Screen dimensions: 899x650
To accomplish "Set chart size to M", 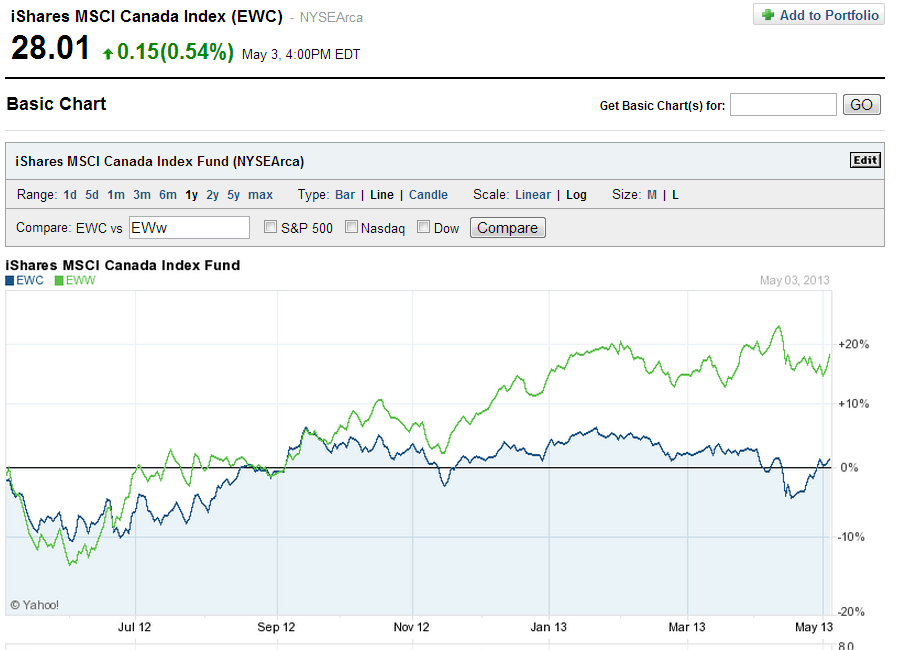I will (x=652, y=195).
